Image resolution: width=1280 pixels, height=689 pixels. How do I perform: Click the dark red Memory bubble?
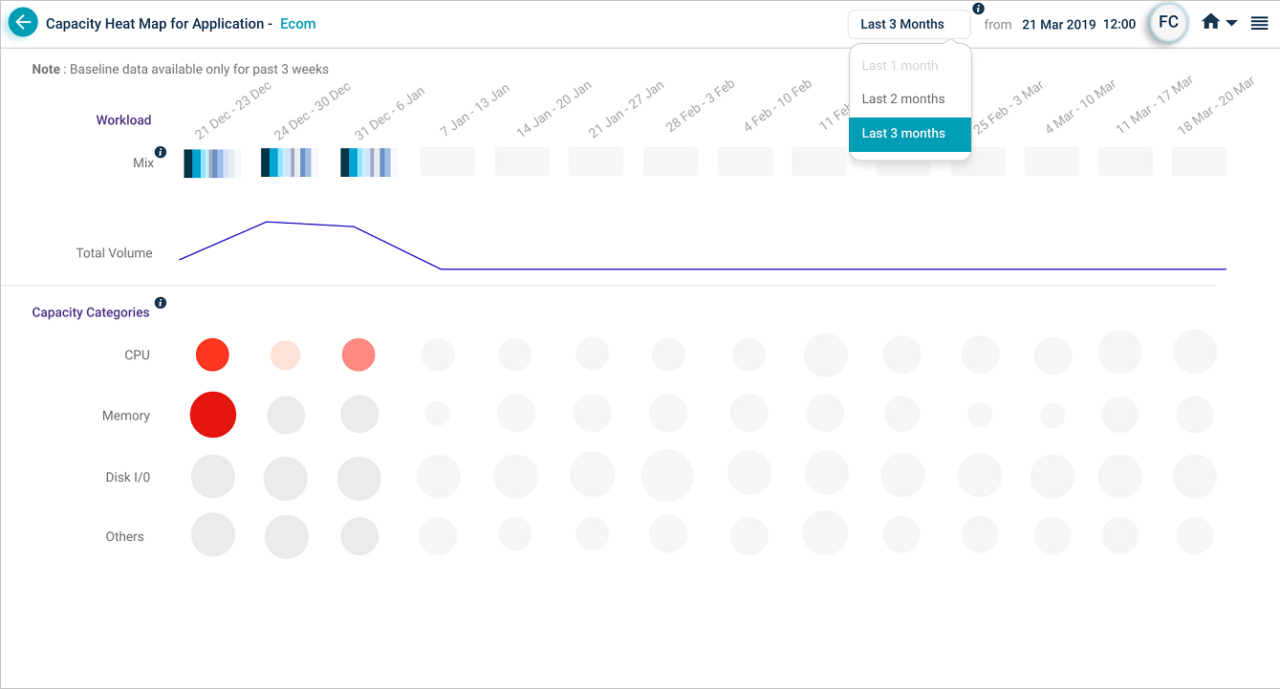click(x=212, y=414)
